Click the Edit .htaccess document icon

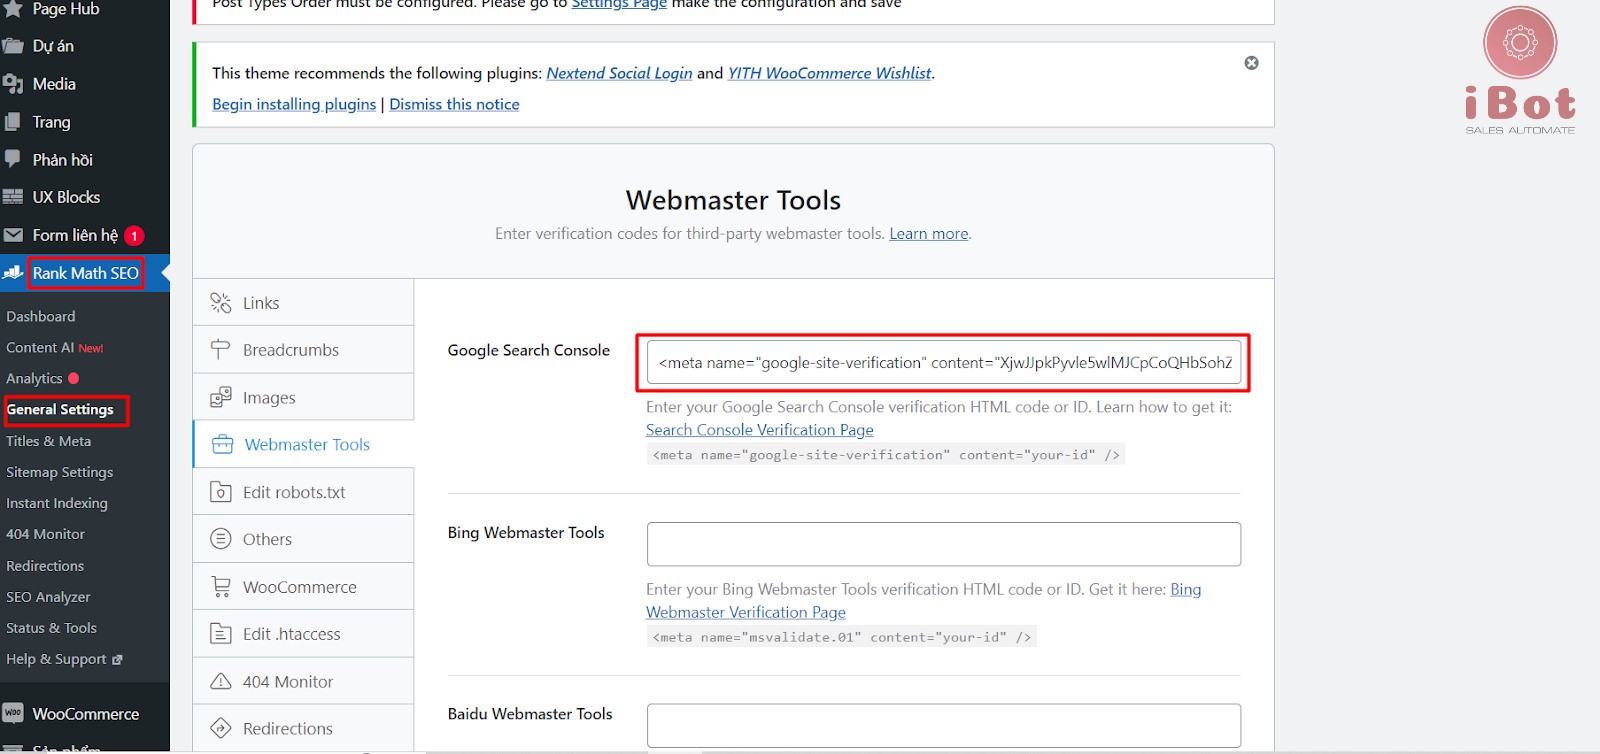221,634
